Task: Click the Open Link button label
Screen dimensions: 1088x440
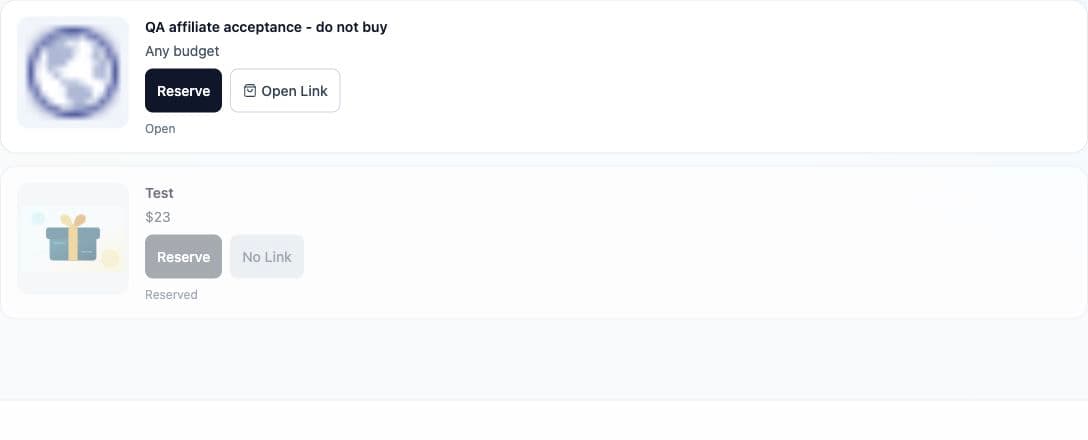Action: 294,91
